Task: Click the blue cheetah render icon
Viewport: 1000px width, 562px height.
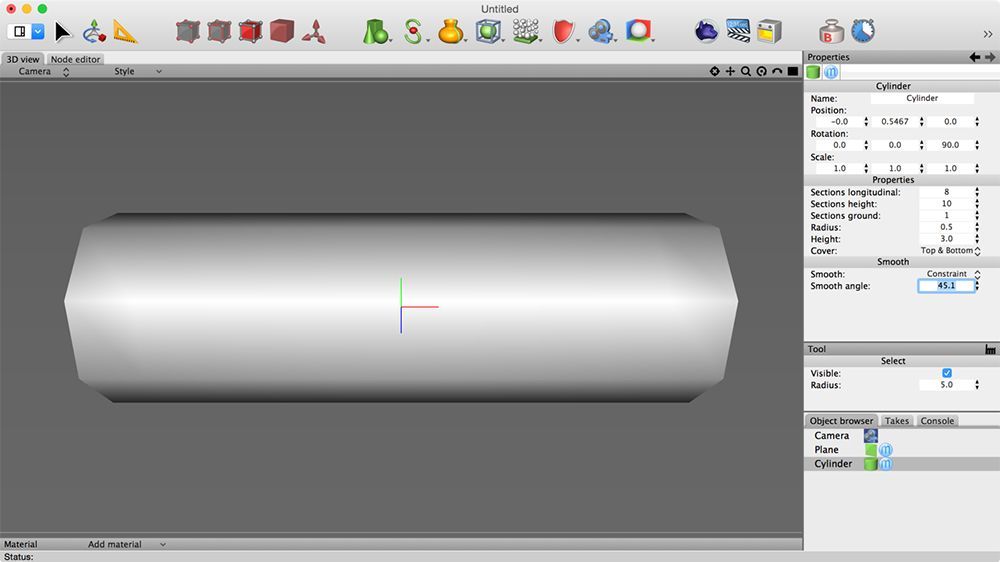Action: click(707, 31)
